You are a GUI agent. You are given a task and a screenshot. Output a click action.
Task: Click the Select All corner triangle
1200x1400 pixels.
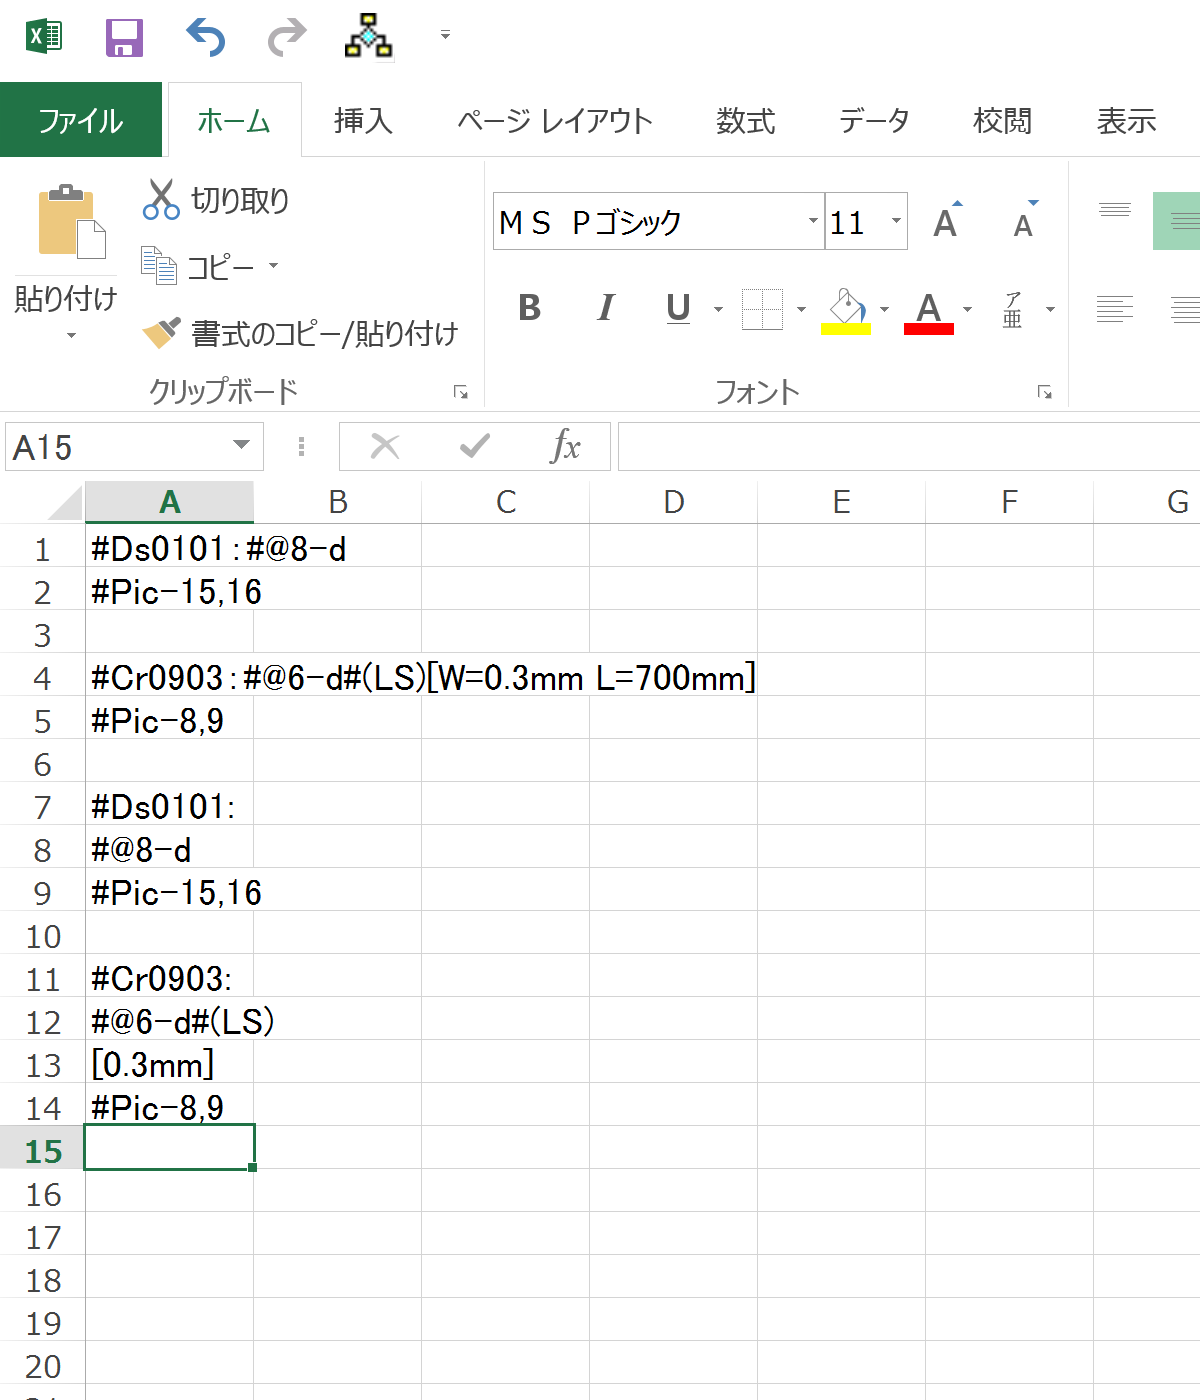[x=65, y=502]
